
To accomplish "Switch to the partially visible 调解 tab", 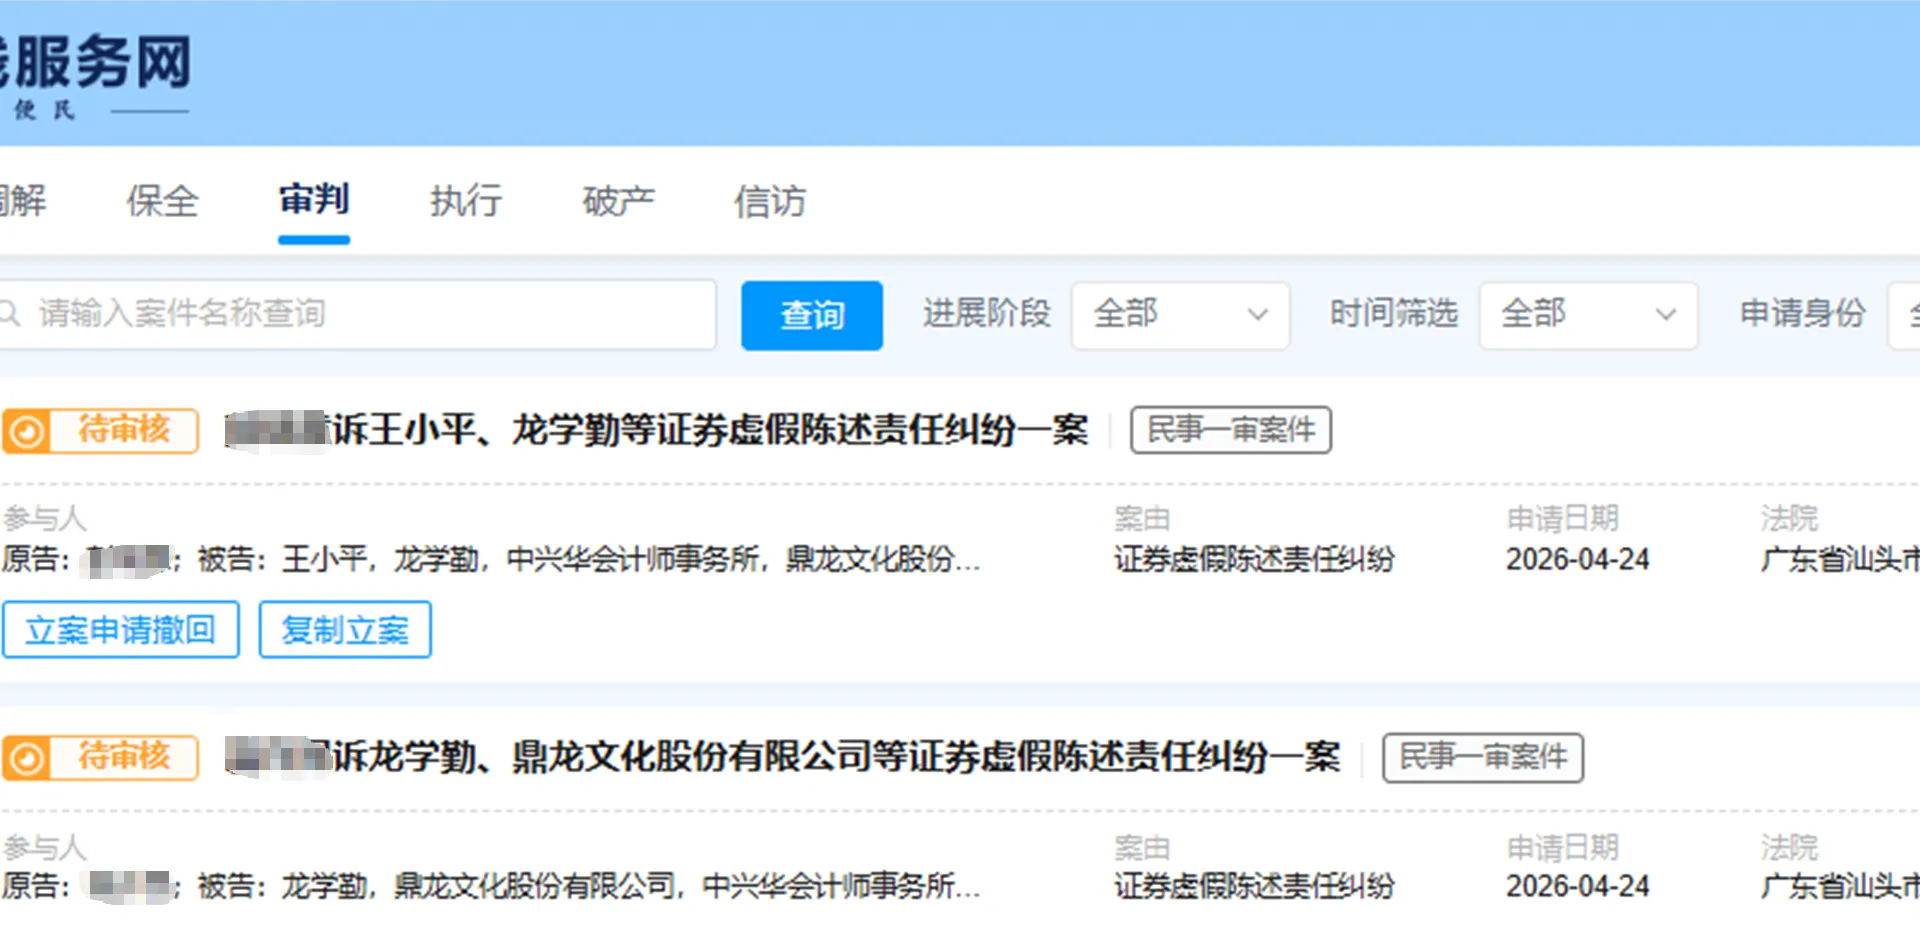I will tap(23, 201).
